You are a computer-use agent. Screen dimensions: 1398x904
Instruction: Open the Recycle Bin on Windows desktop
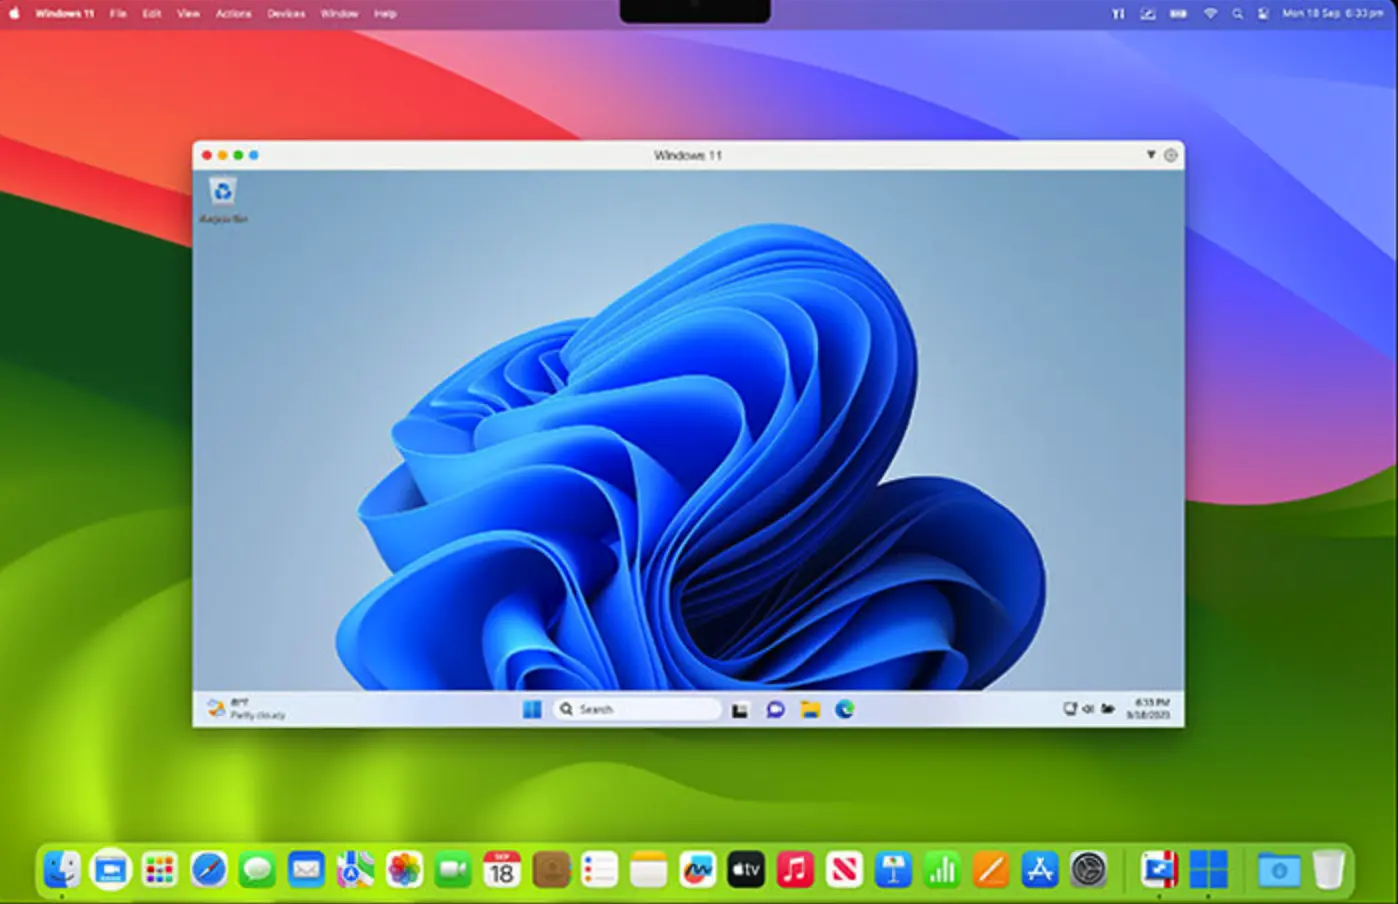click(x=223, y=199)
